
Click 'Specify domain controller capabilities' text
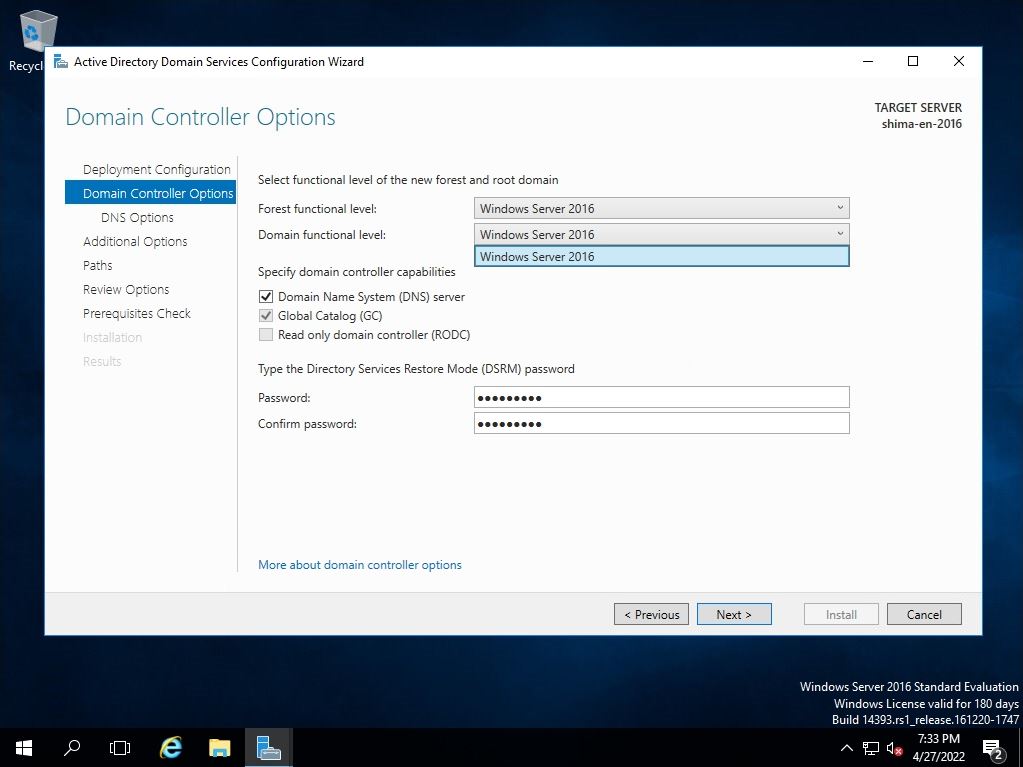pyautogui.click(x=356, y=272)
